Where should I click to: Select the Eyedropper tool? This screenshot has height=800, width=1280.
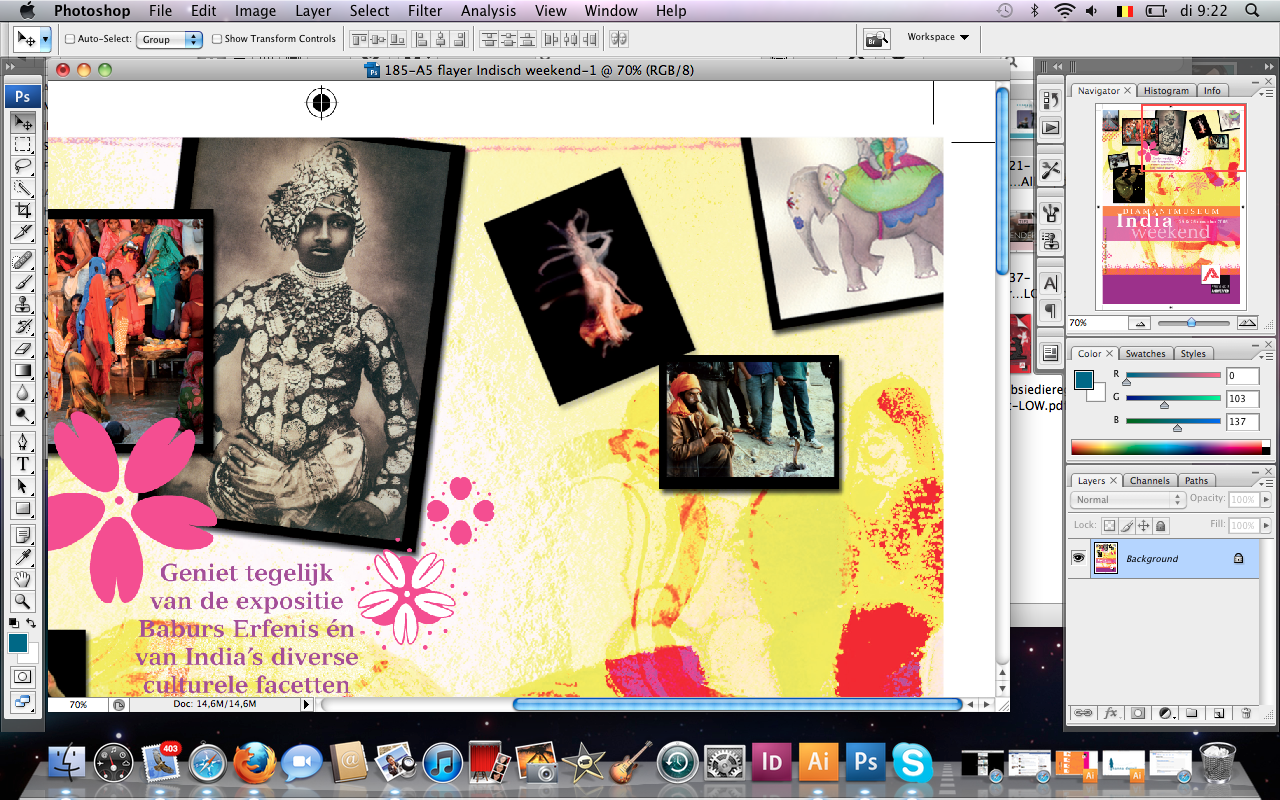coord(22,556)
